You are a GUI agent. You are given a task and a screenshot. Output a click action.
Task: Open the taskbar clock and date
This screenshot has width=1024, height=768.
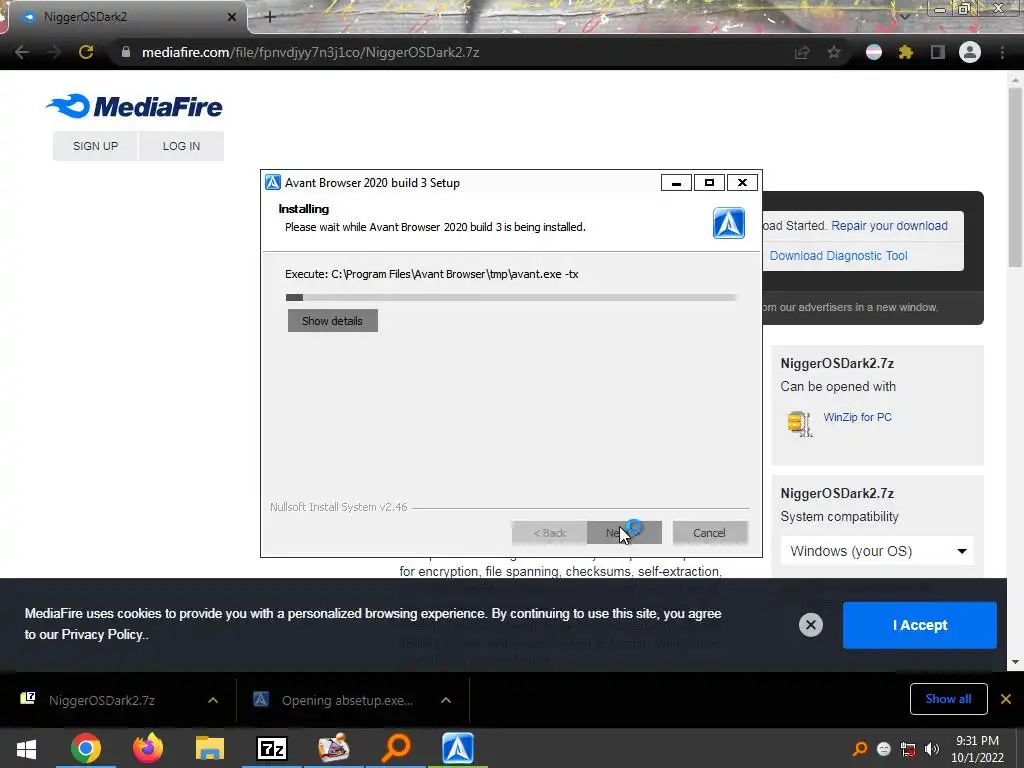pos(977,749)
